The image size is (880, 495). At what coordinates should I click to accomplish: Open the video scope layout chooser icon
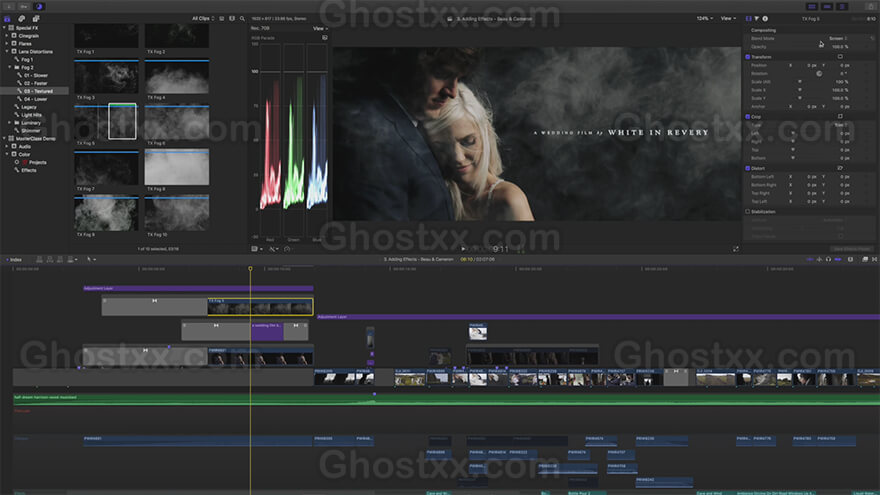point(324,38)
